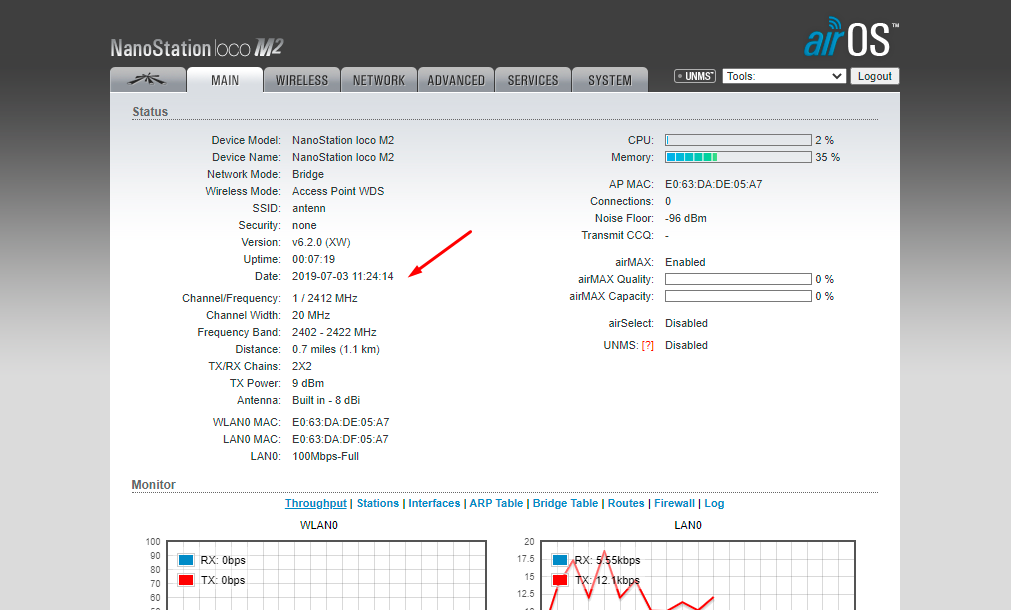Open the Log link
1011x610 pixels.
714,504
